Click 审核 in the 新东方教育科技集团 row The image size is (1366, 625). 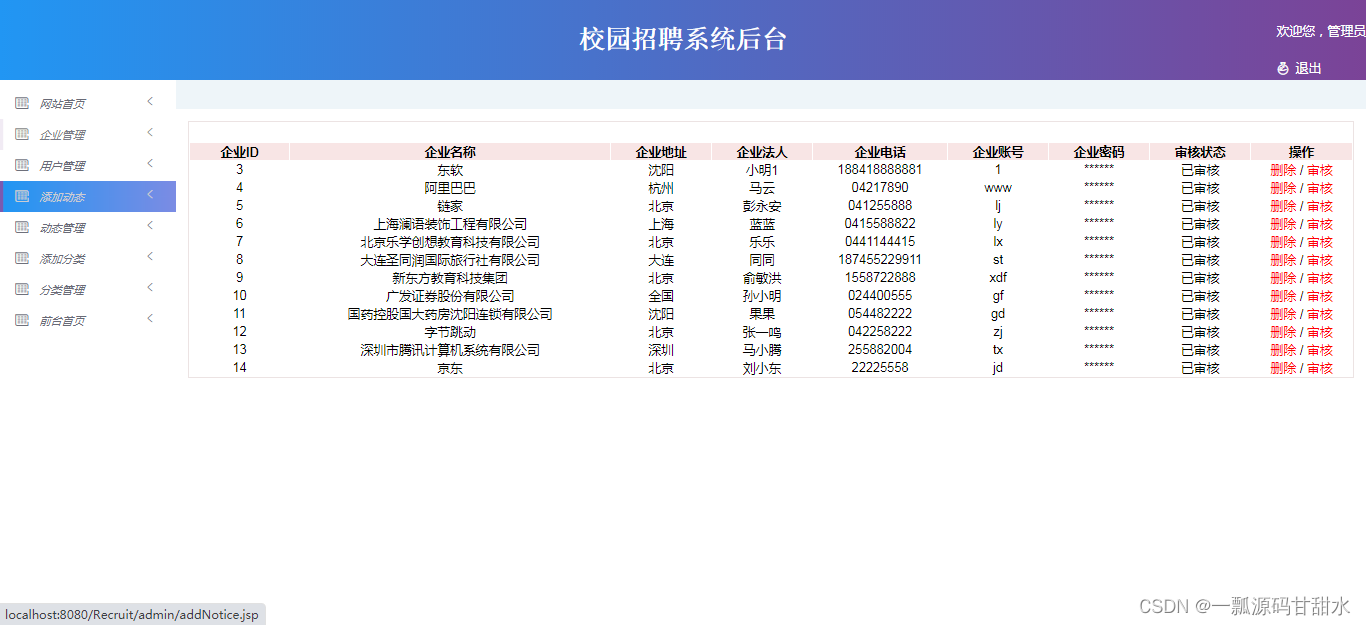tap(1320, 278)
